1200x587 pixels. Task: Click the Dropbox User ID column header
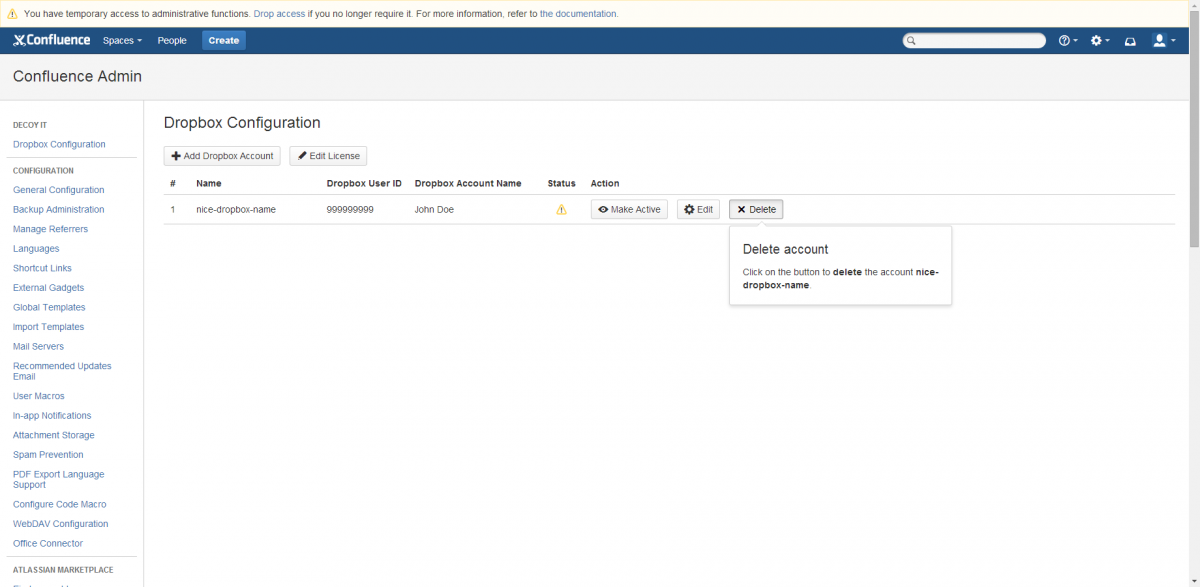click(x=364, y=184)
